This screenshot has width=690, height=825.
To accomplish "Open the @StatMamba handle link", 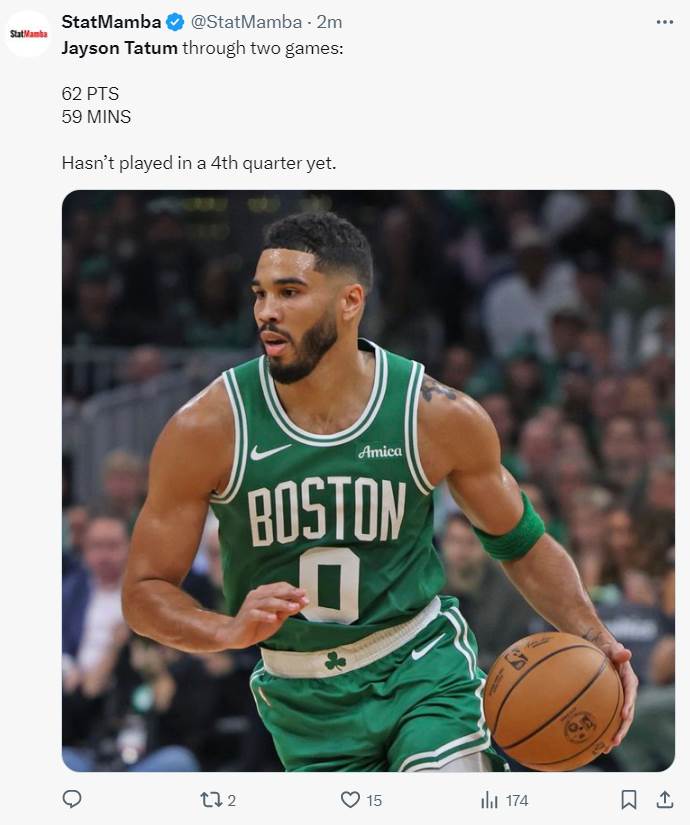I will click(246, 22).
